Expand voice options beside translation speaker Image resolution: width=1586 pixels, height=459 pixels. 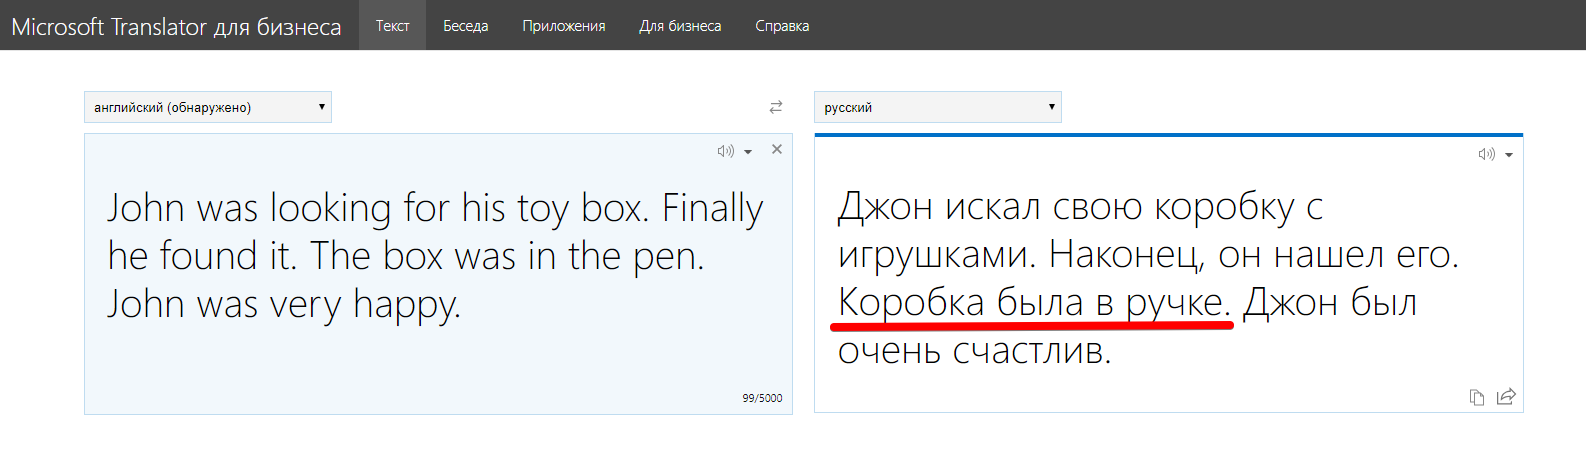1509,155
